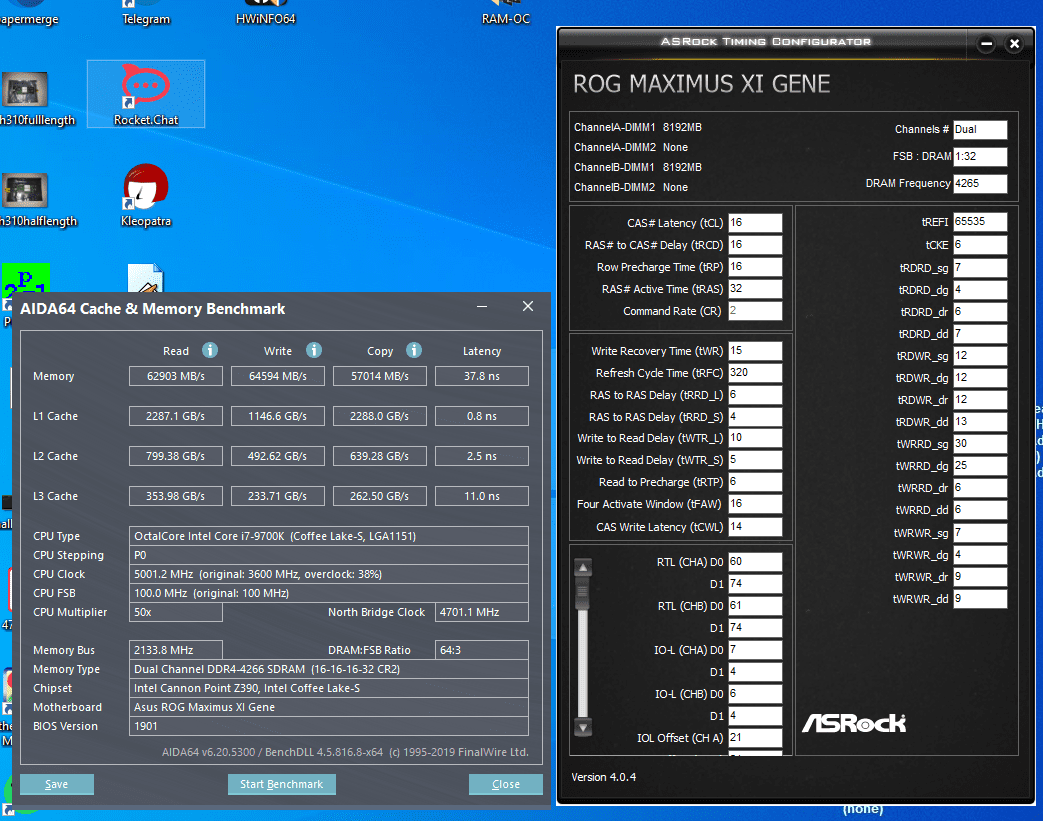Screen dimensions: 1043x821
Task: Click Start Benchmark in AIDA64
Action: [x=281, y=784]
